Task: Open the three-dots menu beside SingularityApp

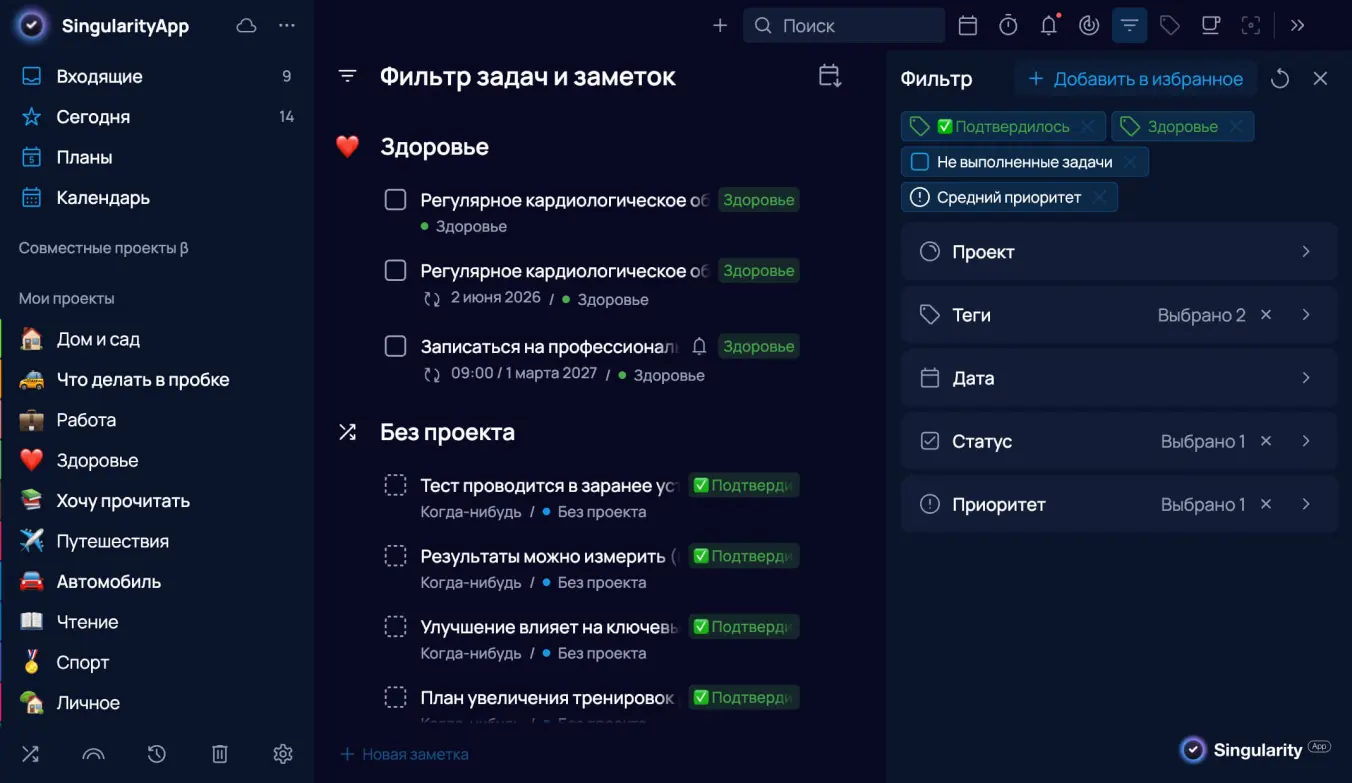Action: (x=287, y=26)
